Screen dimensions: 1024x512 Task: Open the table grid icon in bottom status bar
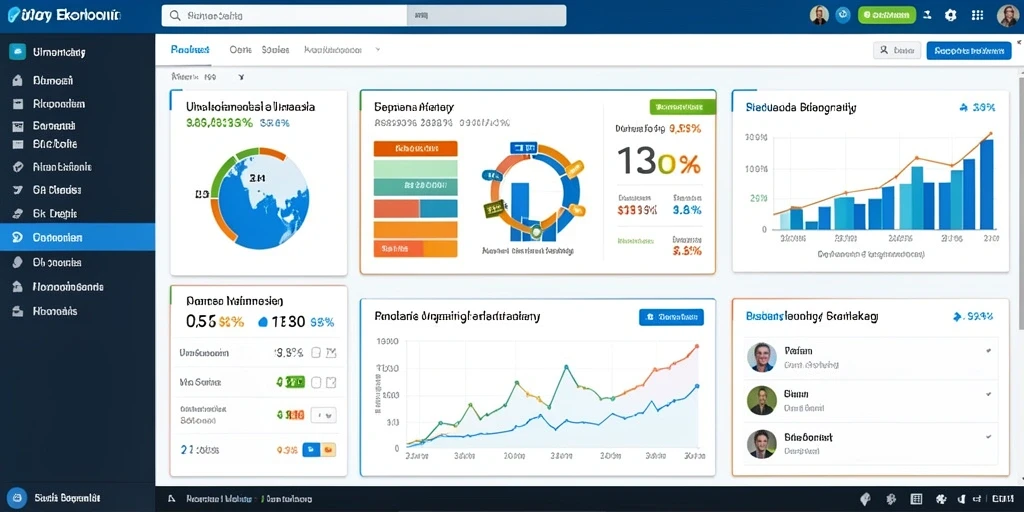[916, 499]
